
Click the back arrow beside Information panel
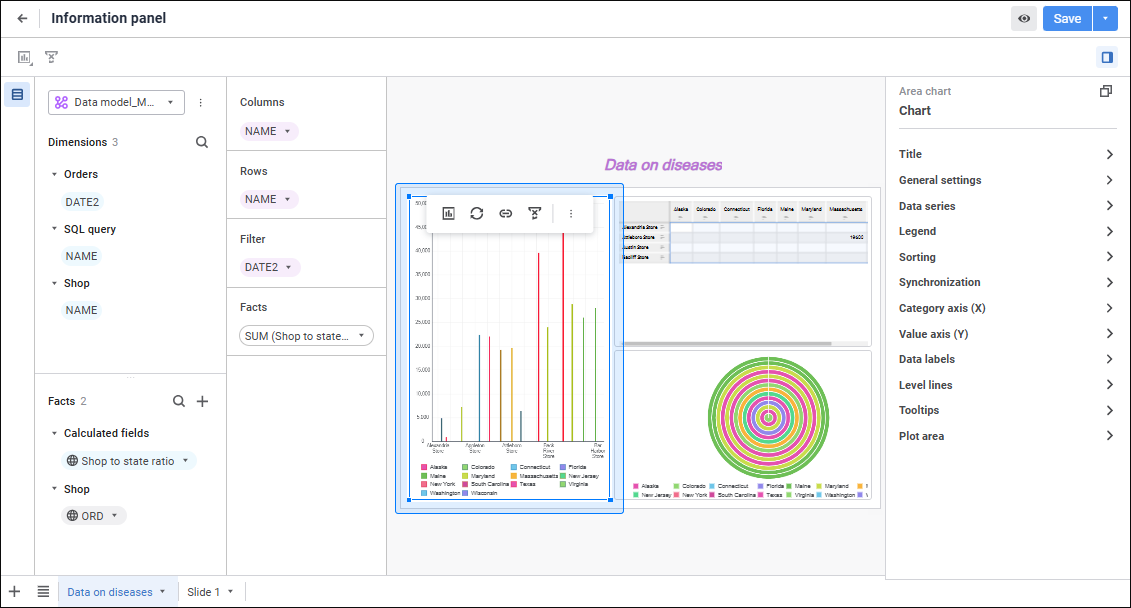pyautogui.click(x=22, y=19)
